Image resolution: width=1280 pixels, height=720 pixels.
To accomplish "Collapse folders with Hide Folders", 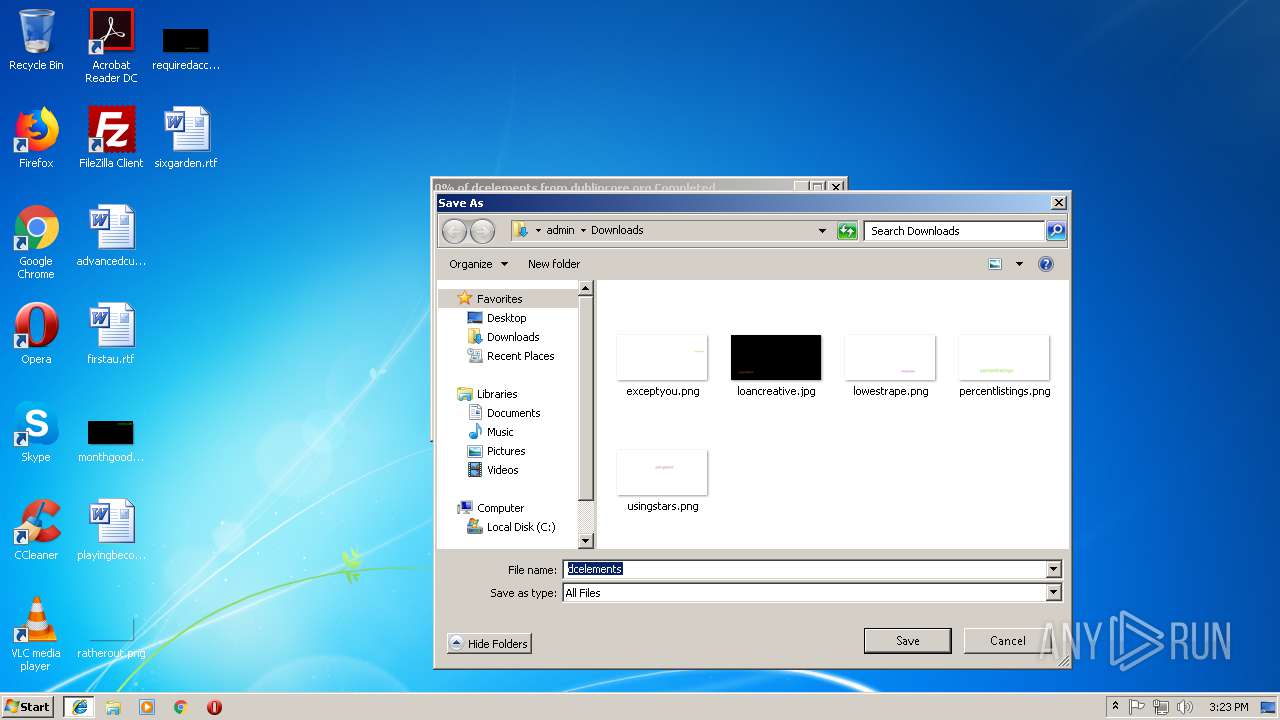I will click(x=489, y=643).
